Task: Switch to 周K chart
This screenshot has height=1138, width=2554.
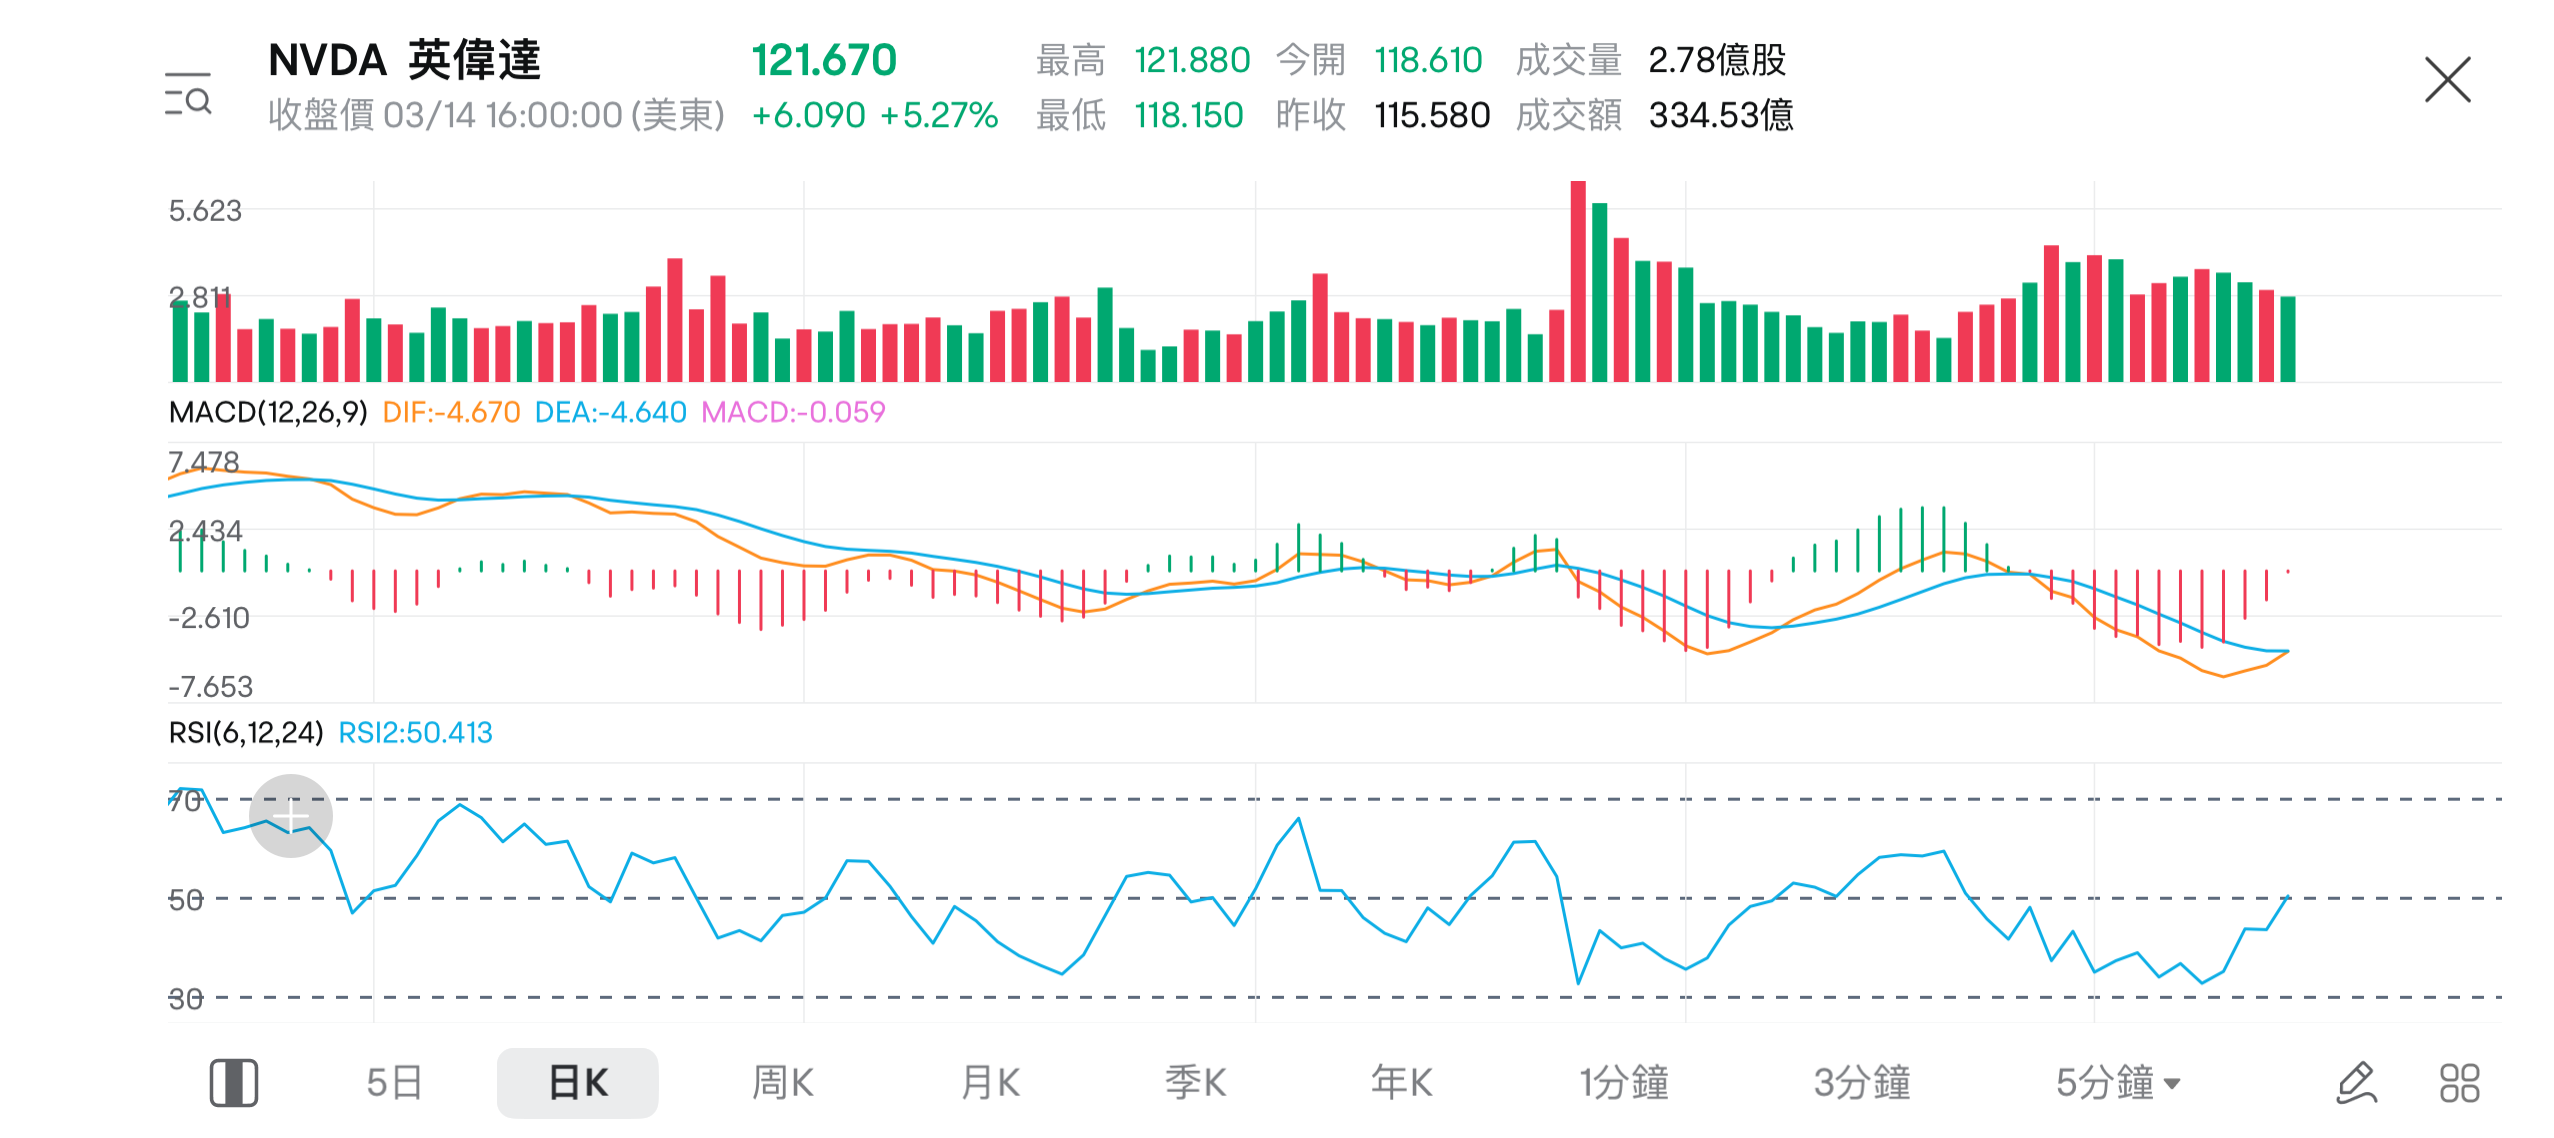Action: pos(783,1083)
